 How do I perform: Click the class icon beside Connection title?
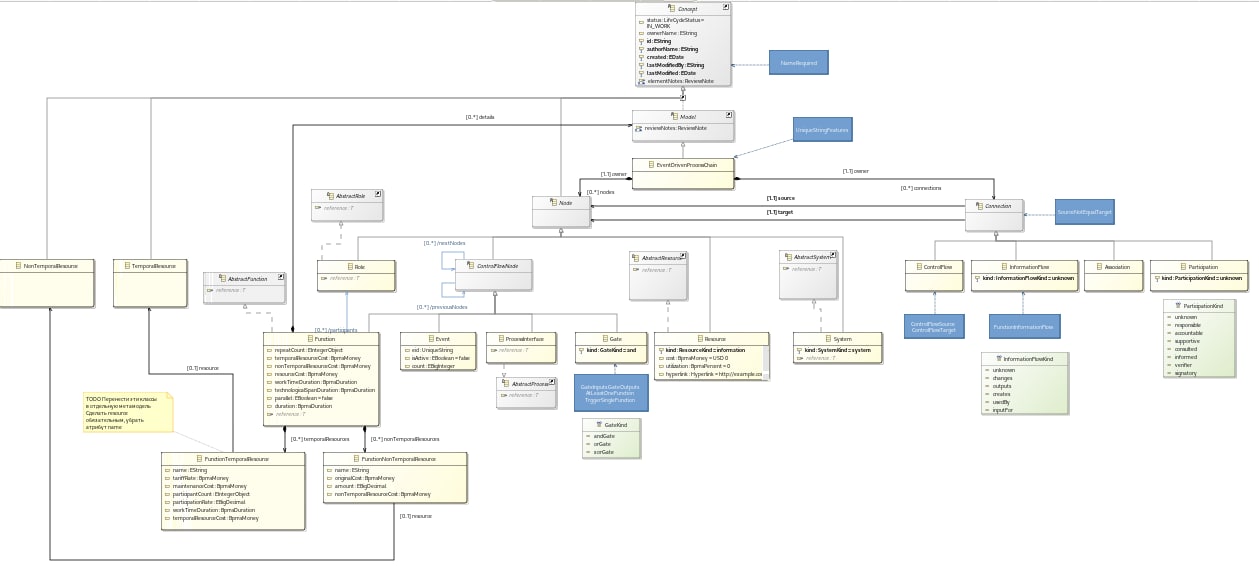[981, 206]
